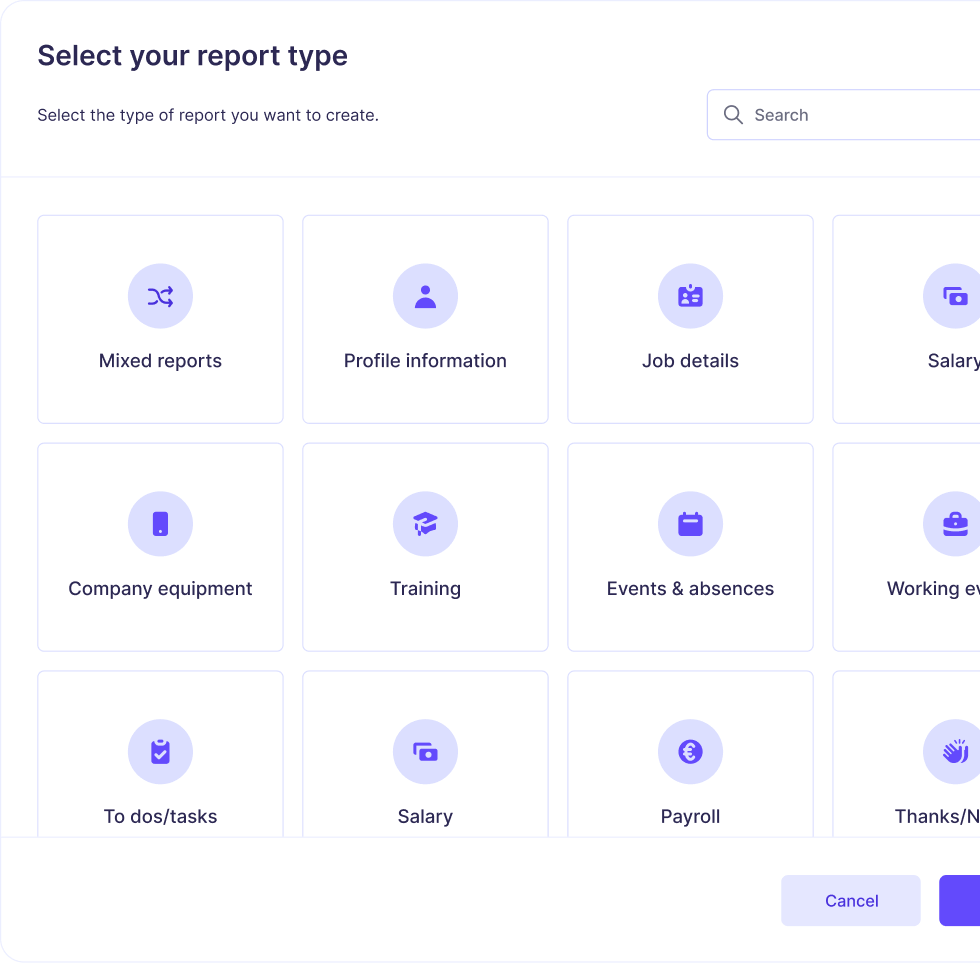Click the phone icon on Company equipment
980x963 pixels.
coord(160,524)
